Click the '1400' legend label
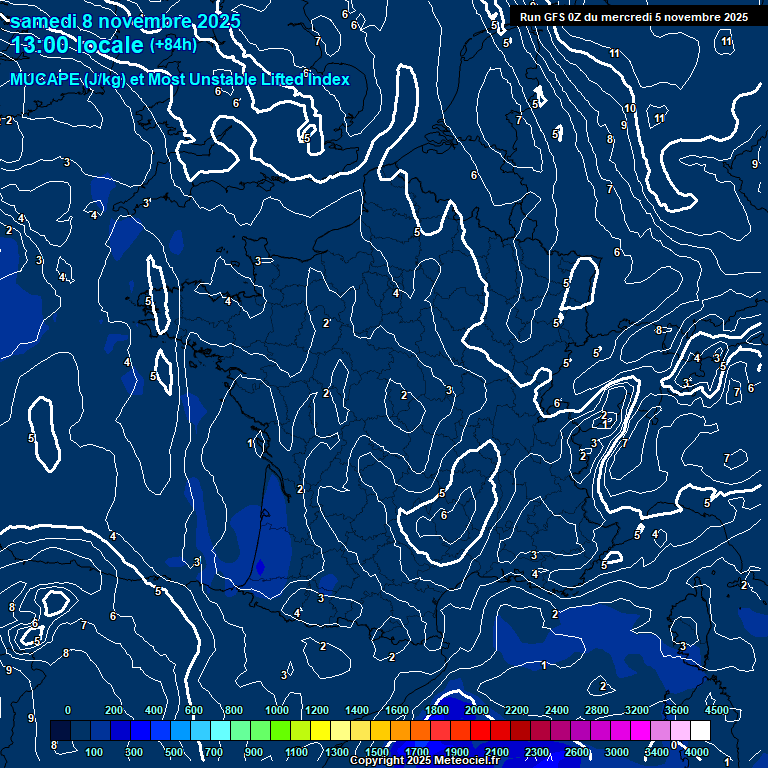Image resolution: width=768 pixels, height=768 pixels. [357, 710]
